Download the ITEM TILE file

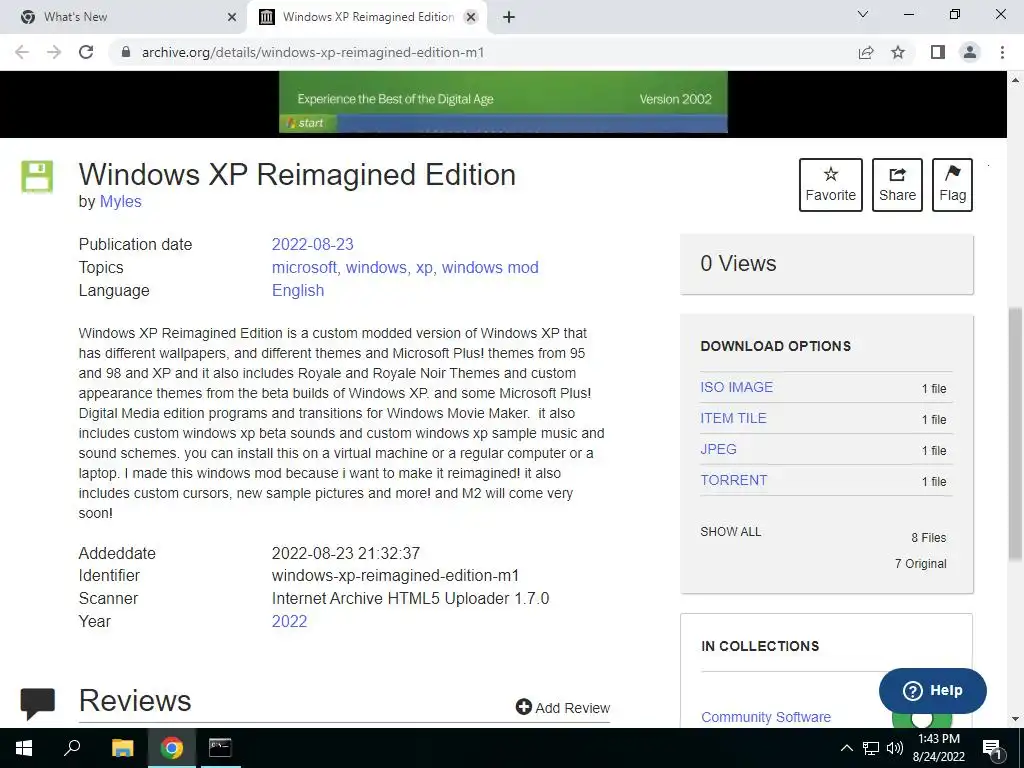[x=733, y=418]
